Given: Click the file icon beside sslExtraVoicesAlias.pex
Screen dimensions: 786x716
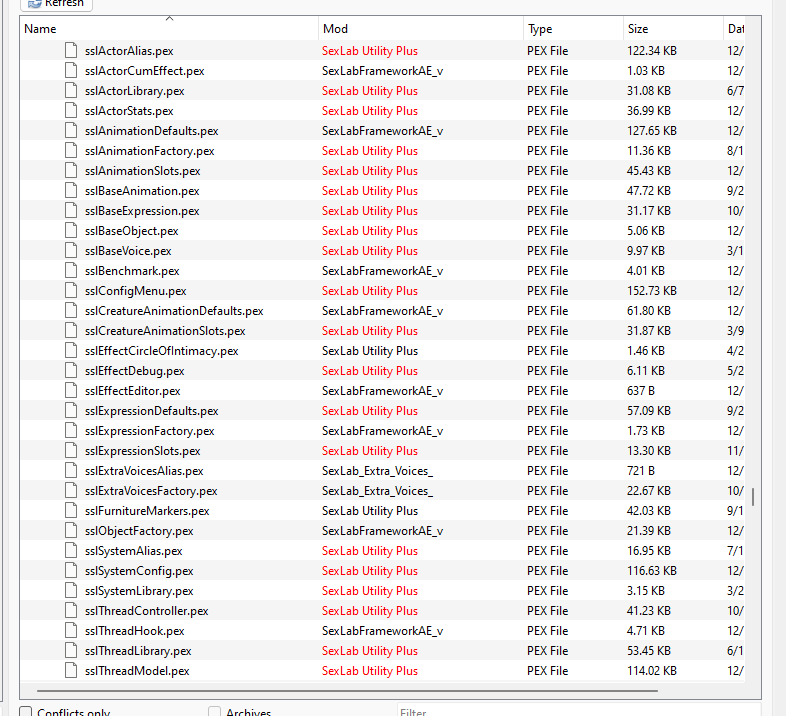Looking at the screenshot, I should [71, 471].
